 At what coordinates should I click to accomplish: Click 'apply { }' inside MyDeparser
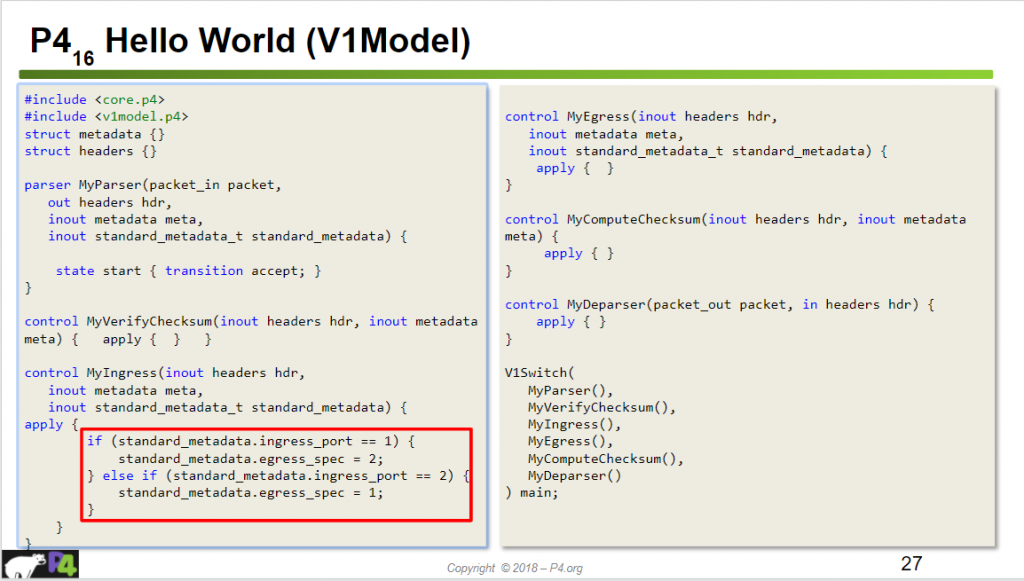coord(571,322)
